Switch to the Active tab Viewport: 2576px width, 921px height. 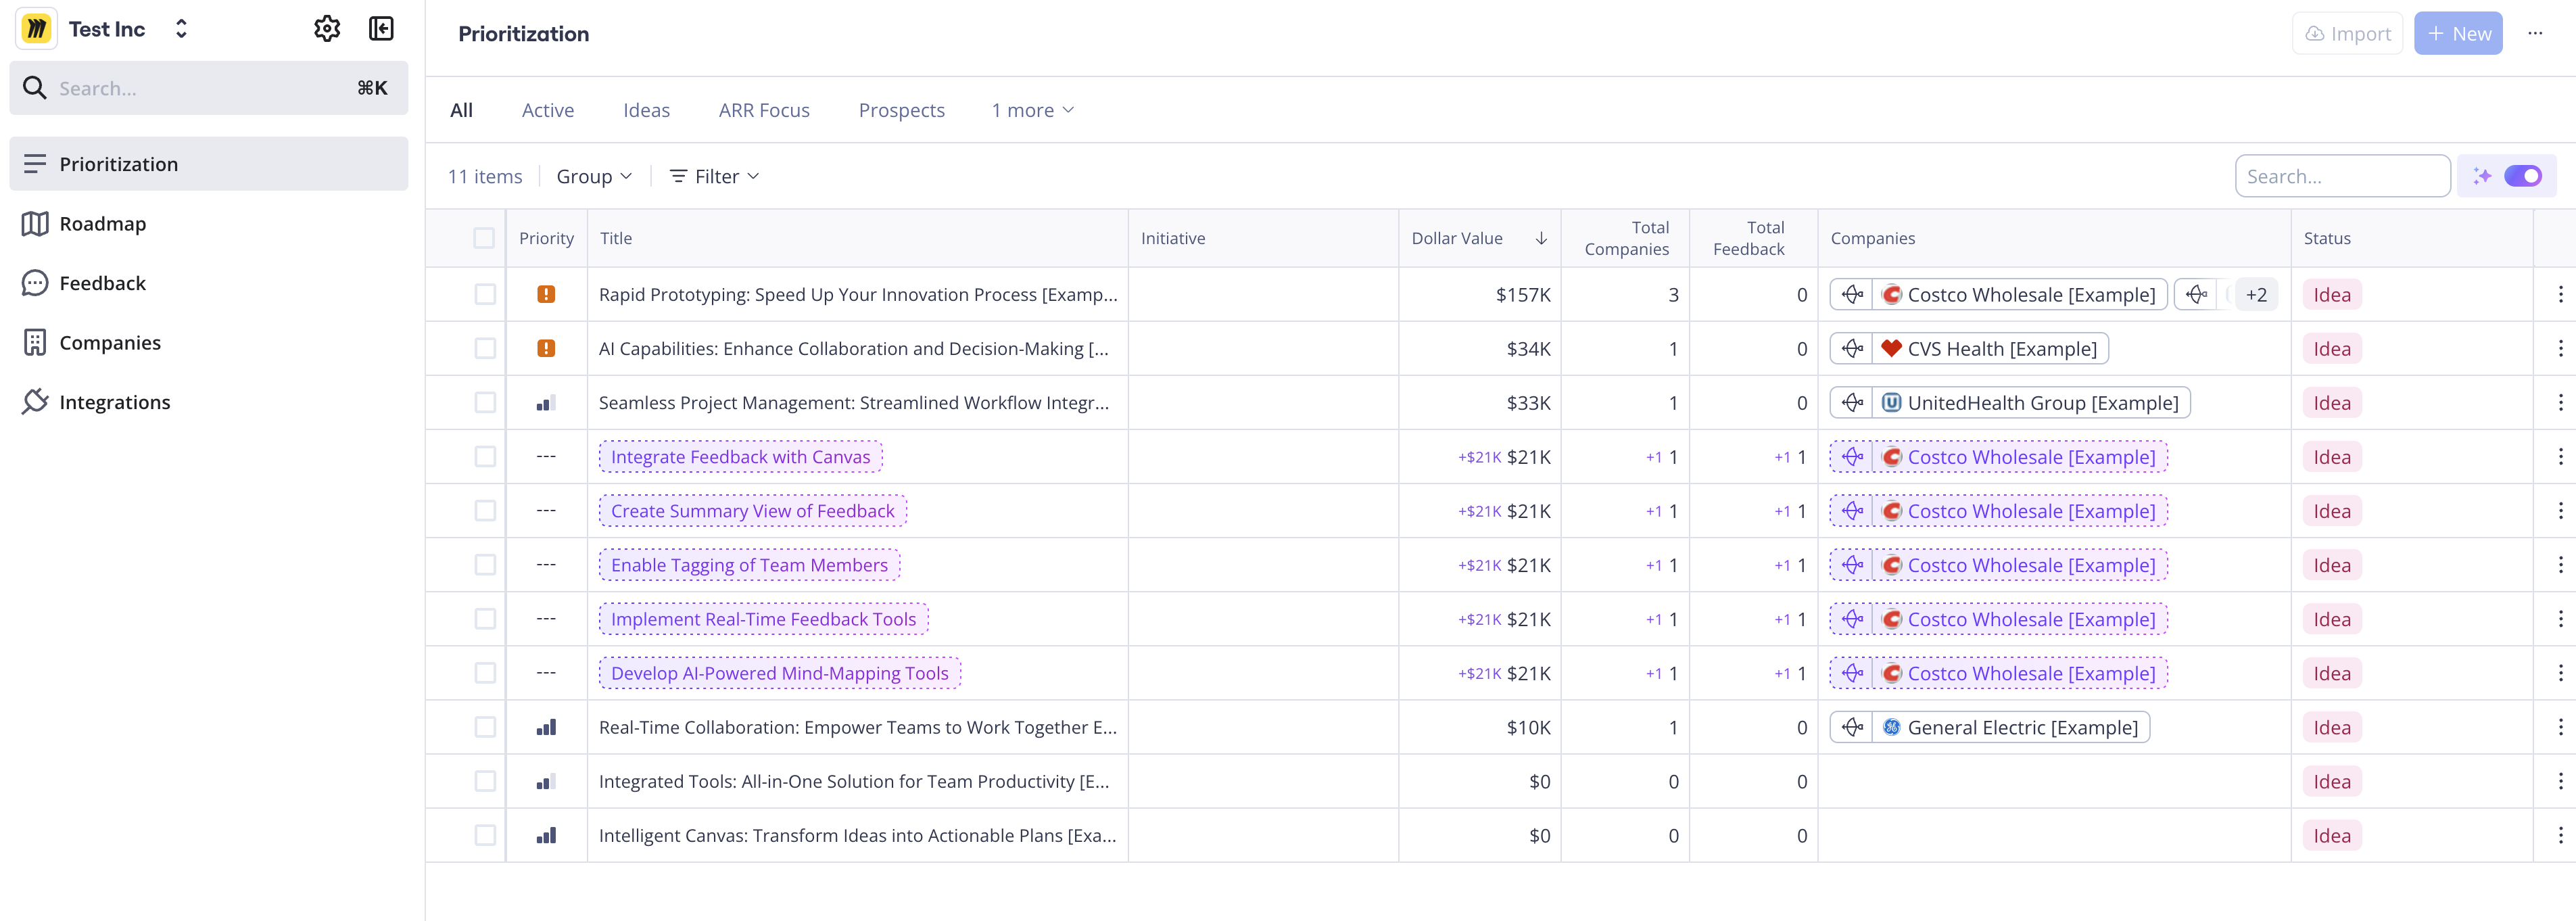548,110
